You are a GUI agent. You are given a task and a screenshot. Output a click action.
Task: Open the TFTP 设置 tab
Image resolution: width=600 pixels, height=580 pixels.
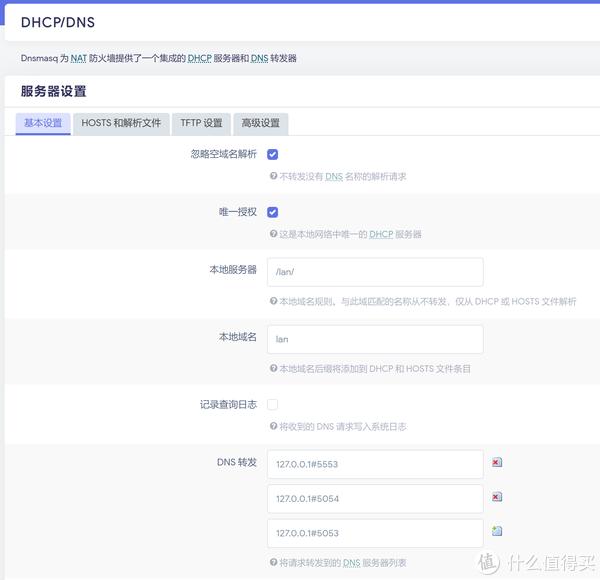[201, 124]
